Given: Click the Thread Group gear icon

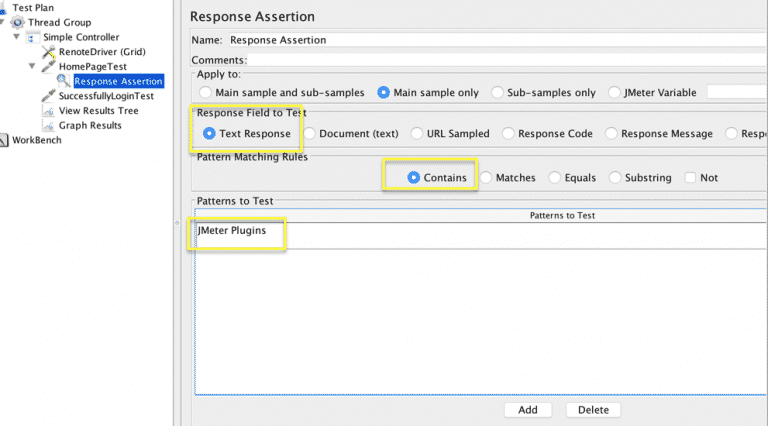Looking at the screenshot, I should (x=18, y=23).
